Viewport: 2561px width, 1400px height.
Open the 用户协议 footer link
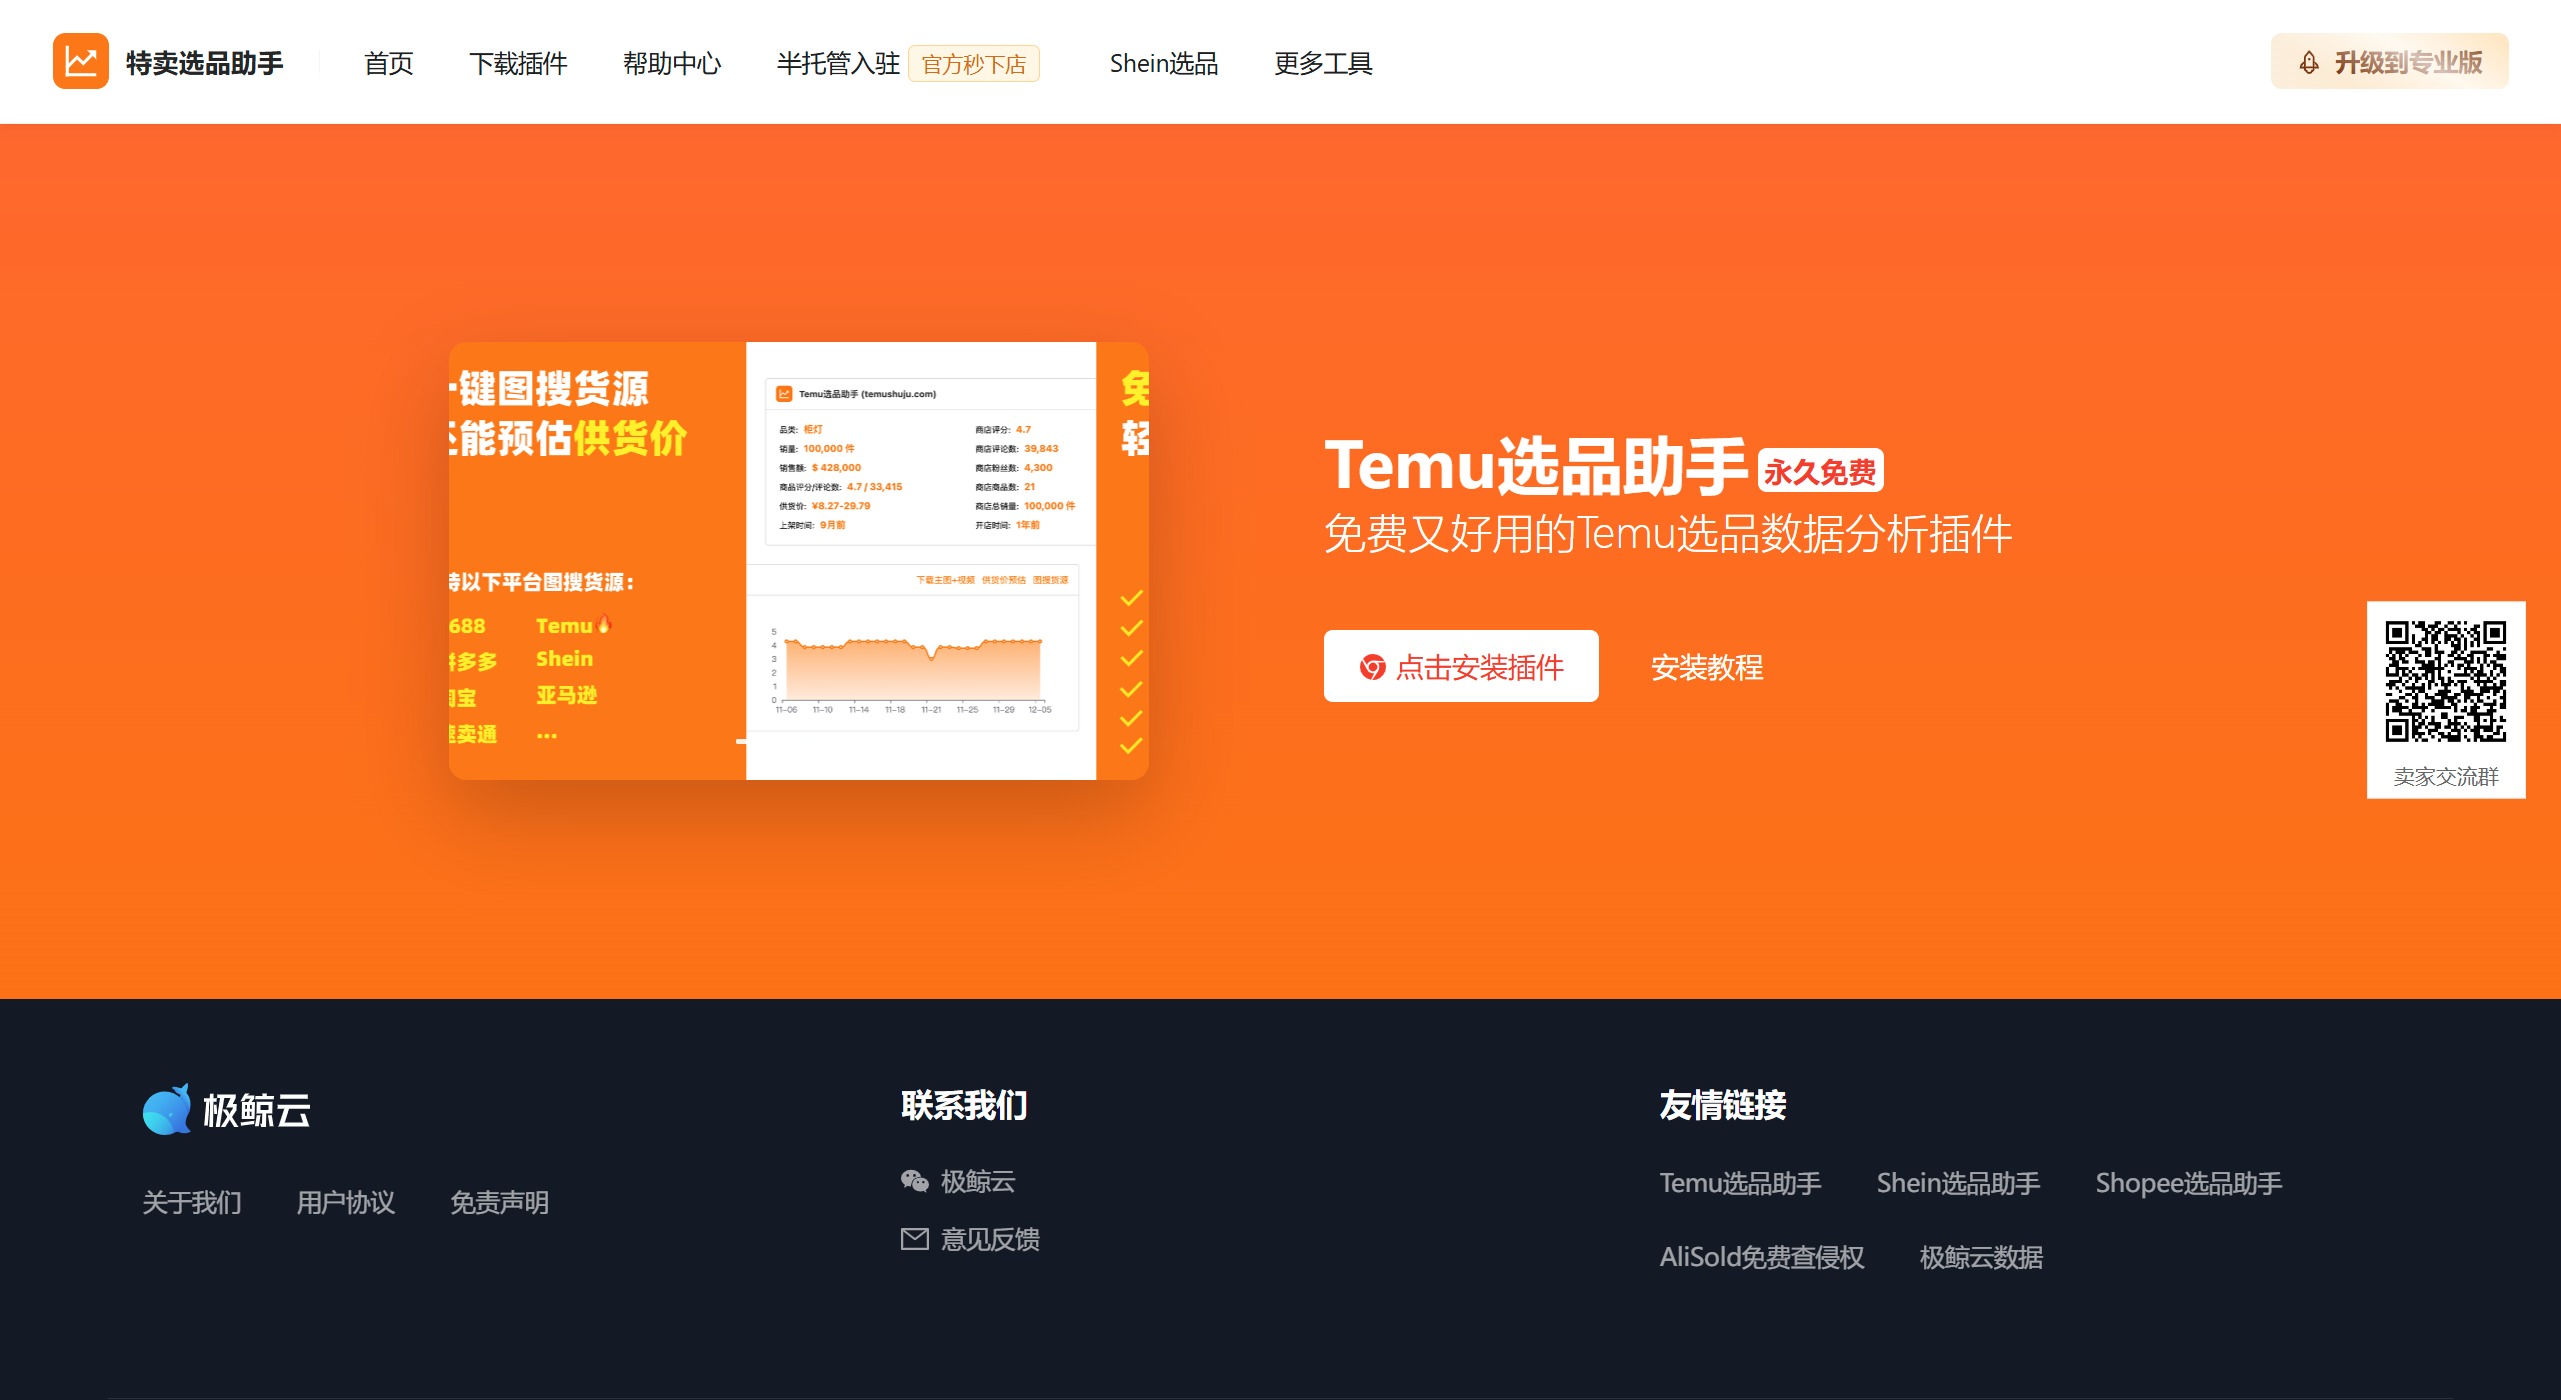[x=345, y=1202]
